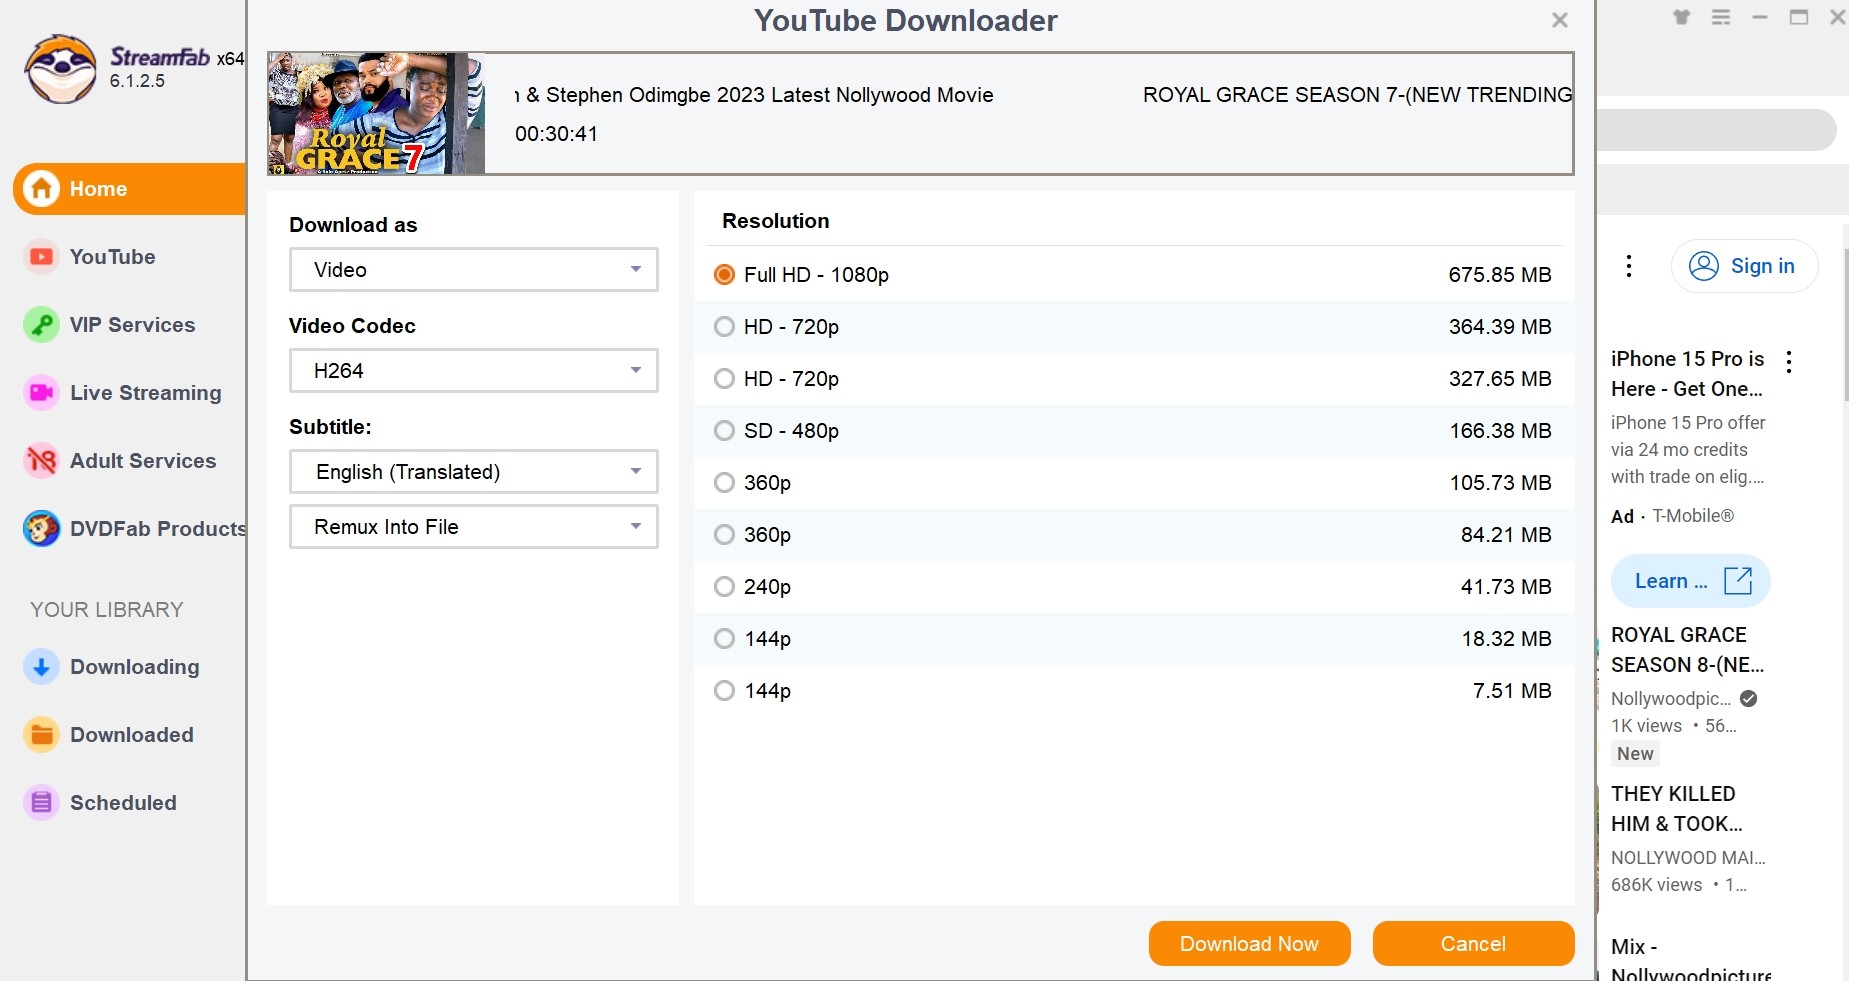Click the Live Streaming camera icon
Screen dimensions: 1849x981
coord(41,393)
